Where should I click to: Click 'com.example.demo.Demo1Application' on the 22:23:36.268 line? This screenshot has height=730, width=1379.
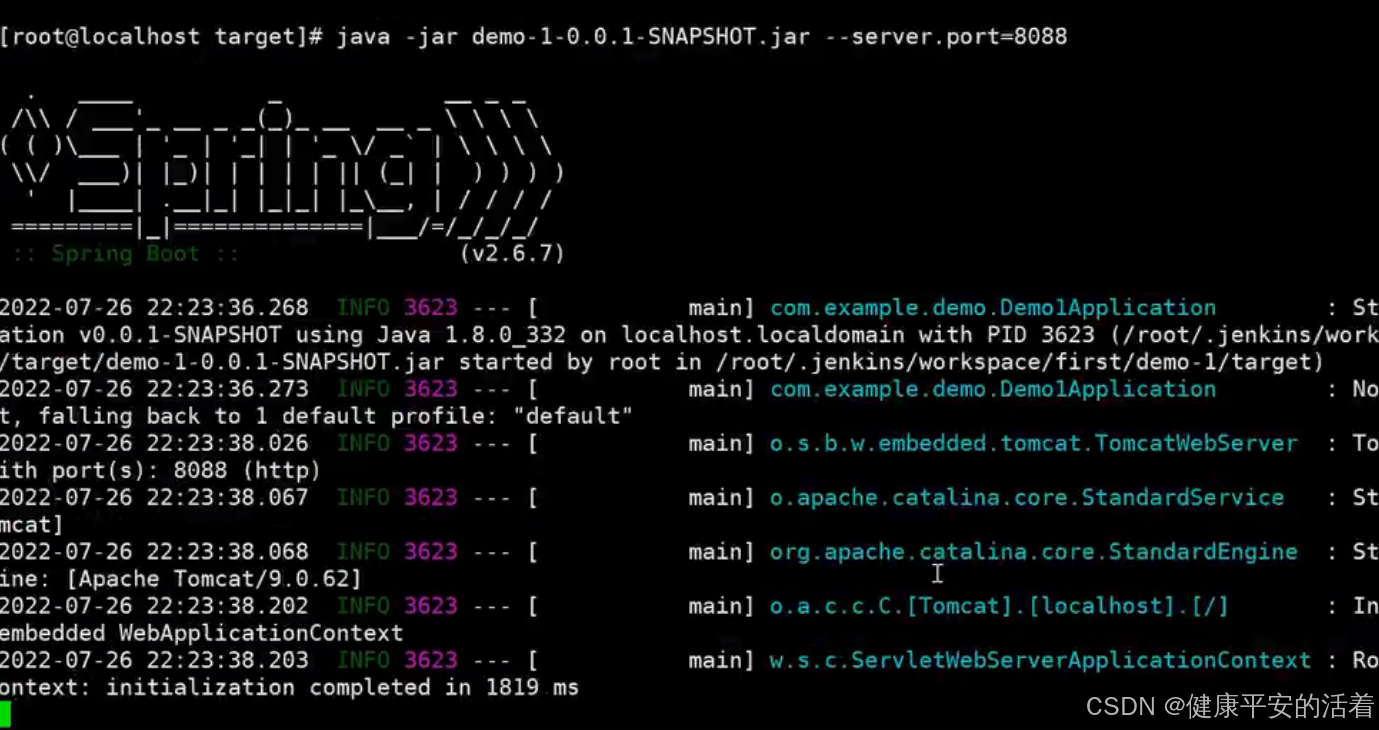pos(993,308)
